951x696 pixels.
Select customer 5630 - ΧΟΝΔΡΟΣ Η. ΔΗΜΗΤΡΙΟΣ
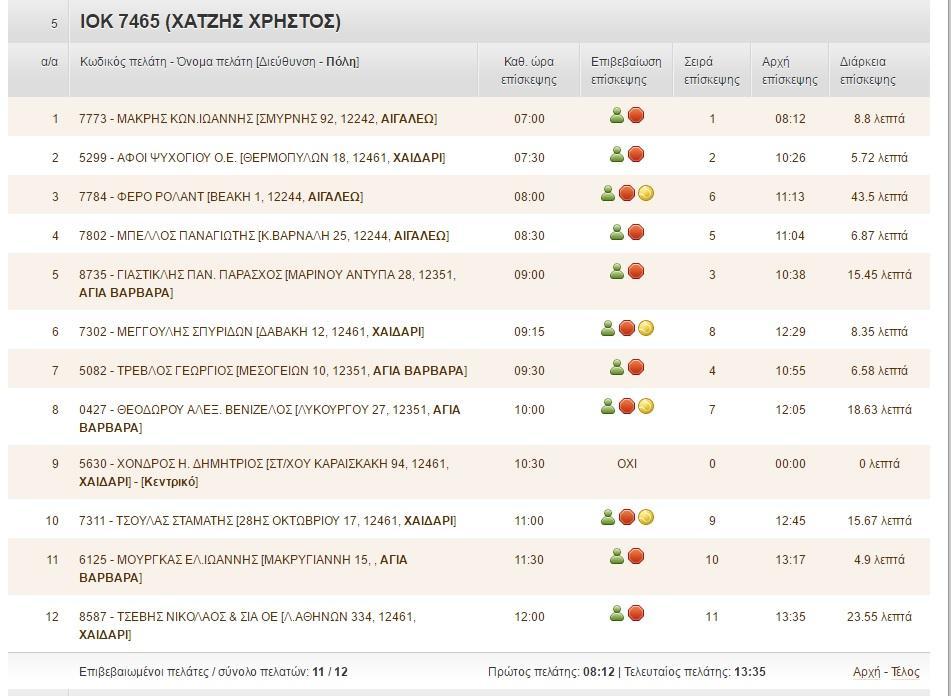(264, 472)
